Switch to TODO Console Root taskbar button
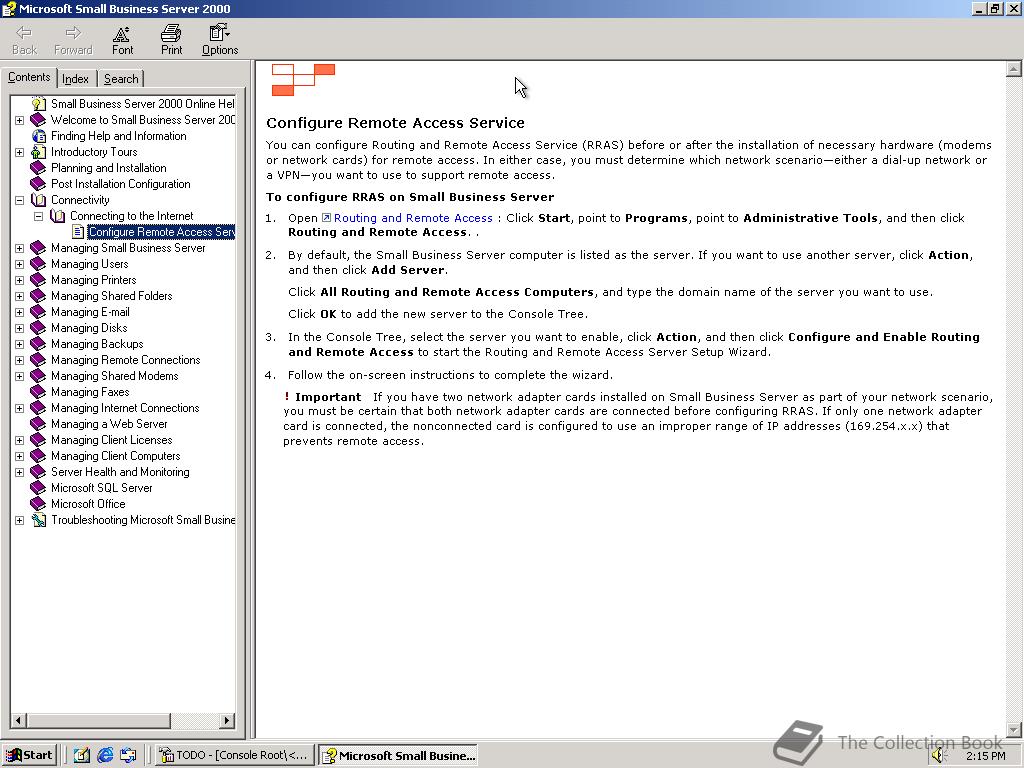 coord(236,756)
